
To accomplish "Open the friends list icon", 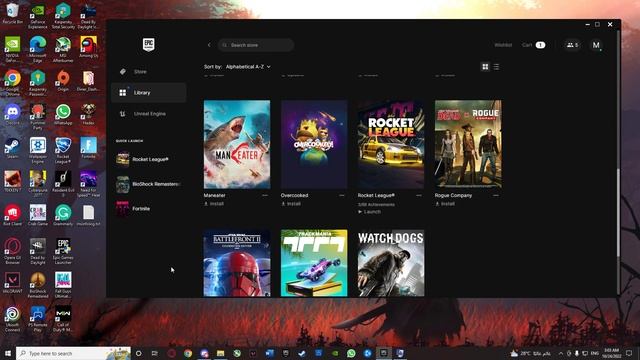I will pyautogui.click(x=572, y=45).
